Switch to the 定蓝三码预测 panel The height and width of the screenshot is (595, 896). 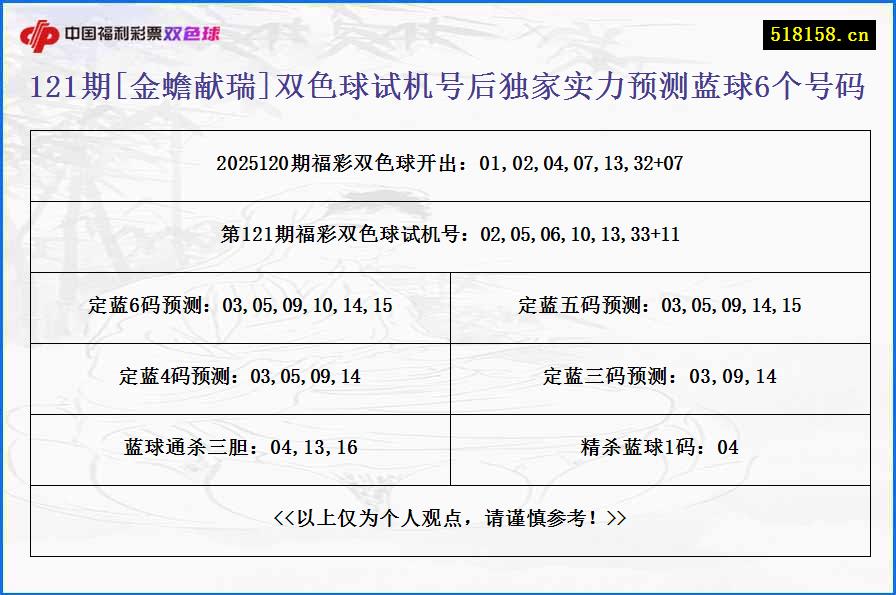coord(660,377)
